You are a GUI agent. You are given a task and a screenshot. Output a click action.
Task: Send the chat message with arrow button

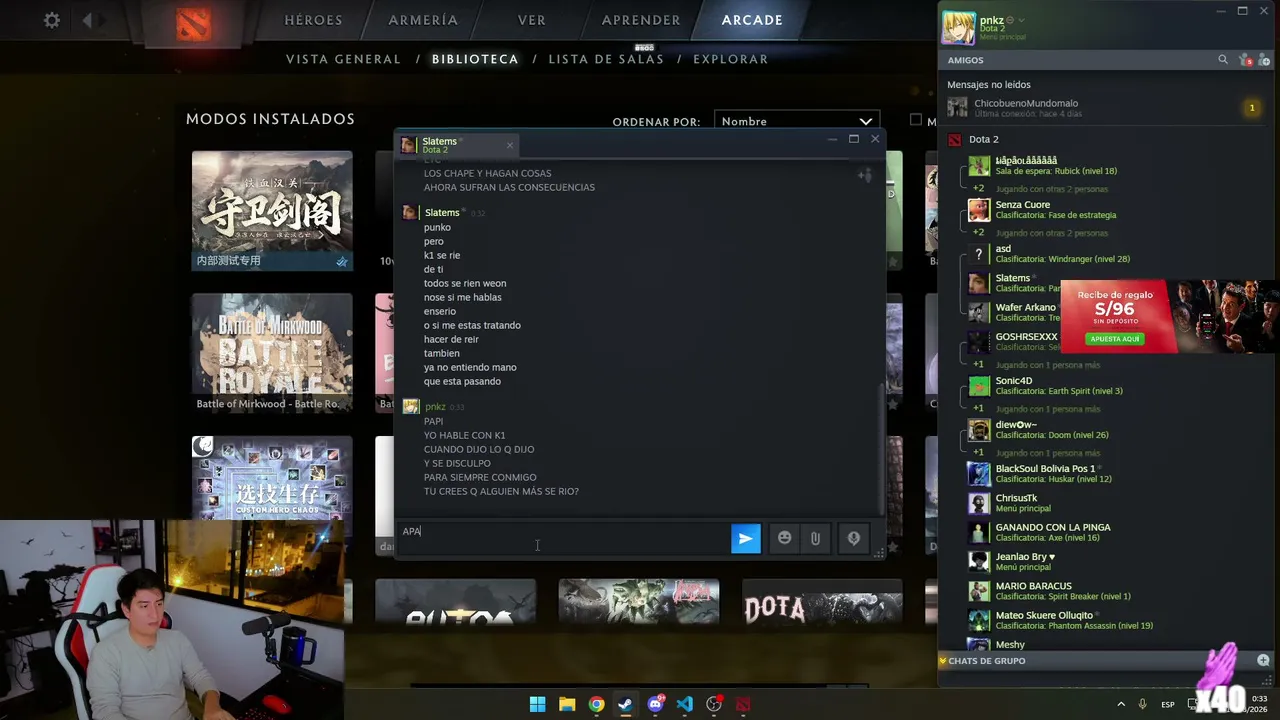point(745,539)
